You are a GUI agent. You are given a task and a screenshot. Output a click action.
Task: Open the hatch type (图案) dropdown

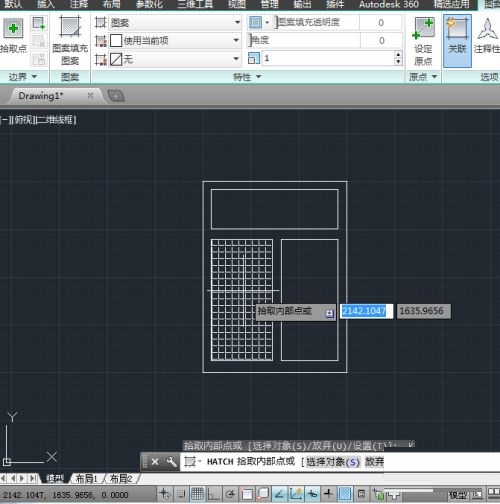(x=175, y=23)
